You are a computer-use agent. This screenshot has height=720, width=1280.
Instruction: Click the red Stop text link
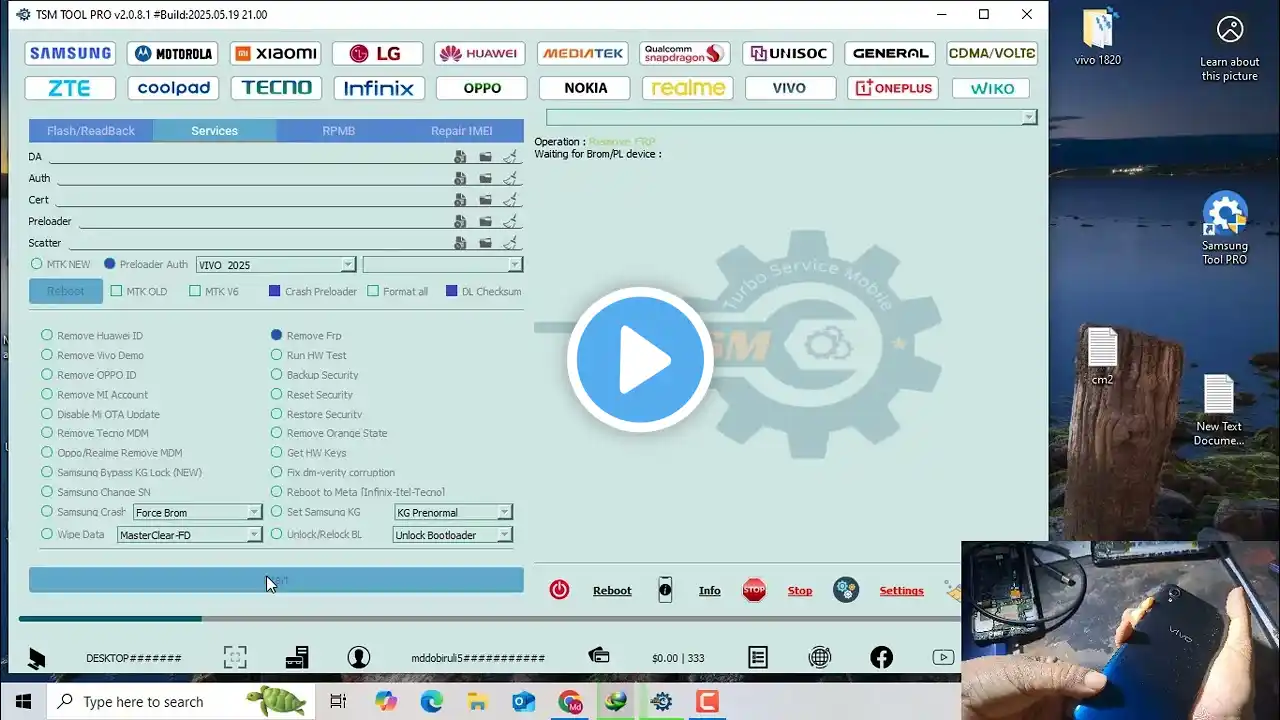coord(800,591)
